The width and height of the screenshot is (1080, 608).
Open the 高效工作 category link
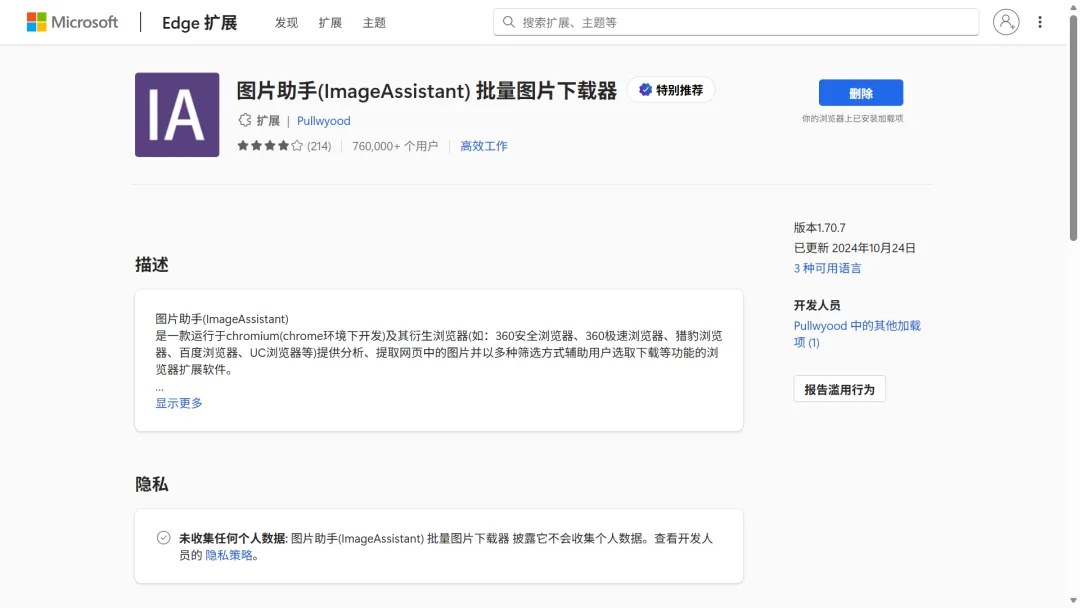[484, 146]
